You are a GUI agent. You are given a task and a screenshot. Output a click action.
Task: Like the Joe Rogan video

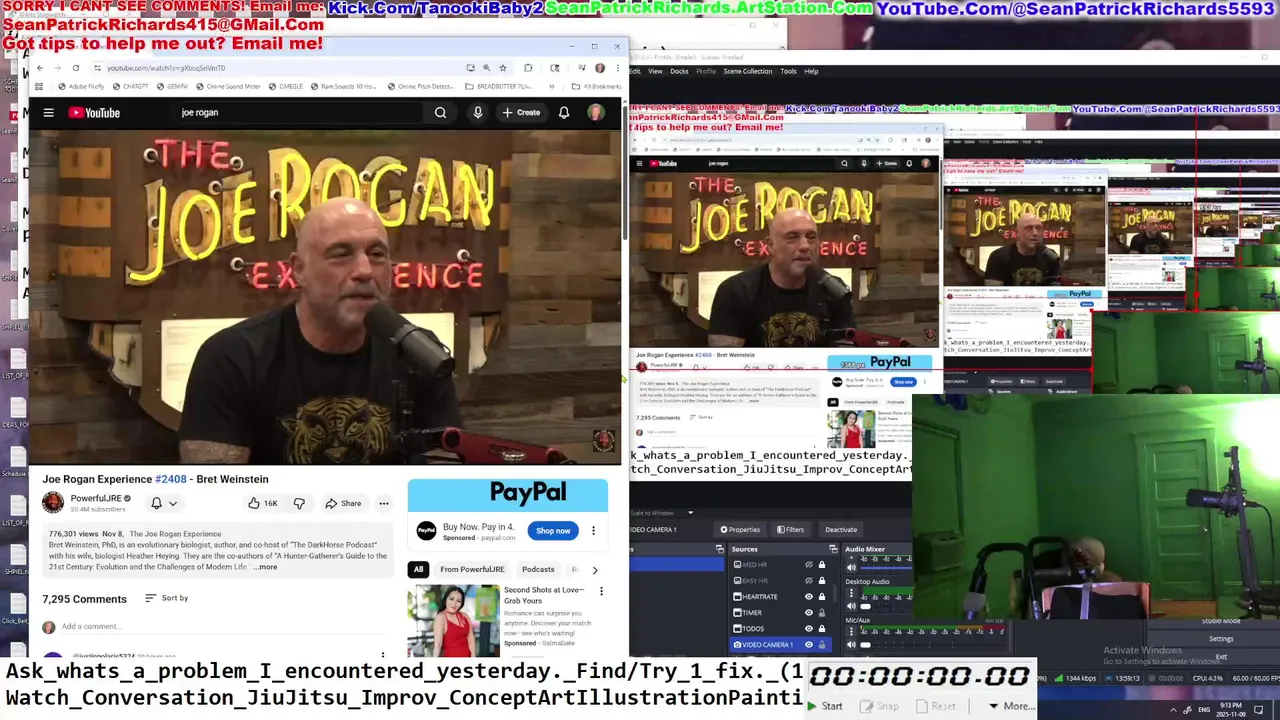coord(263,503)
